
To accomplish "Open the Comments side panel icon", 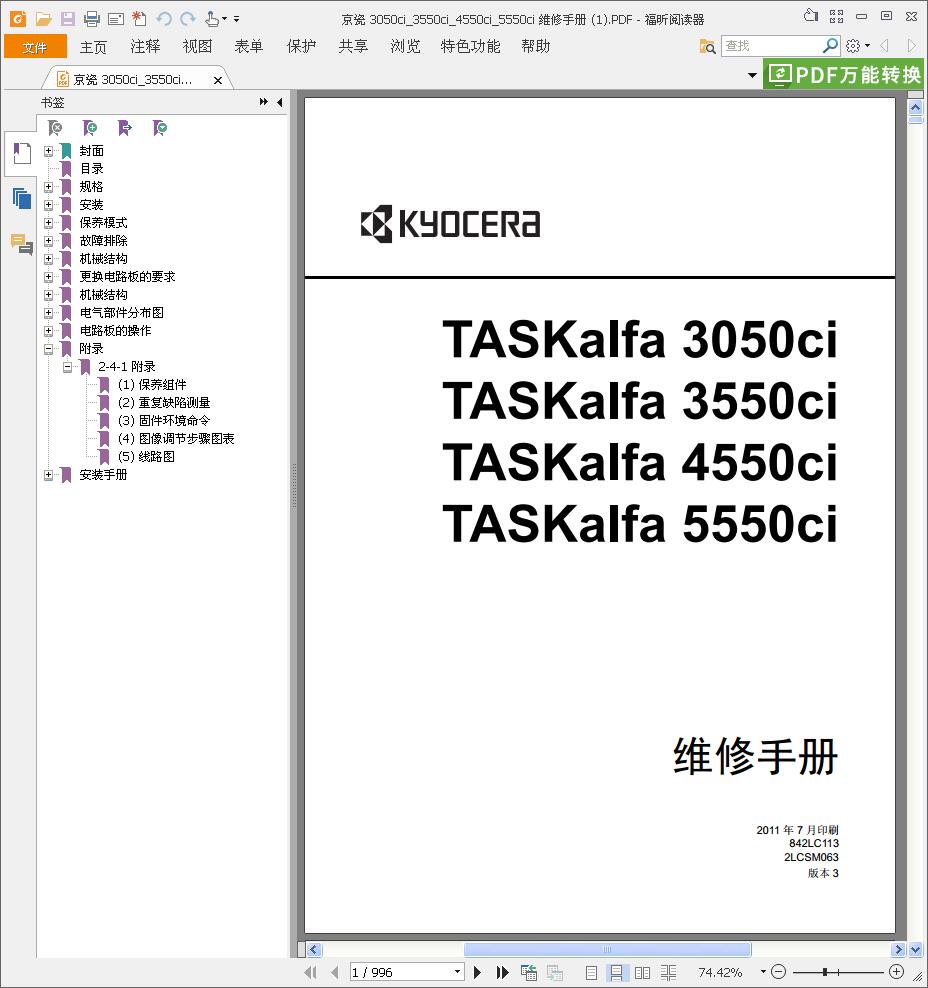I will [x=22, y=244].
